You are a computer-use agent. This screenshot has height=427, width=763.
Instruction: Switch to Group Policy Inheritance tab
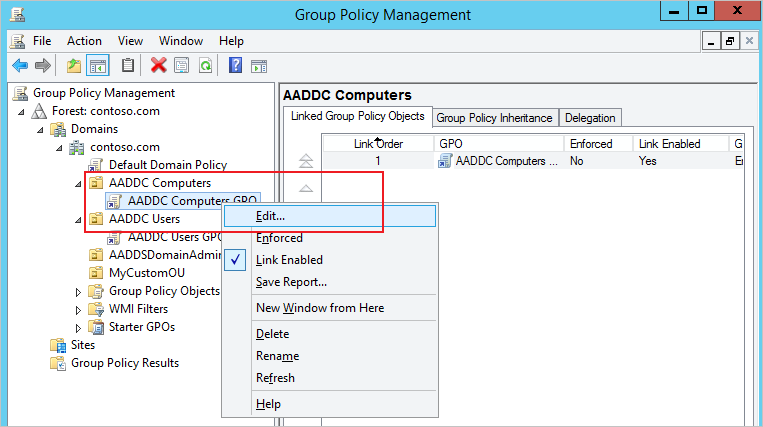click(494, 118)
